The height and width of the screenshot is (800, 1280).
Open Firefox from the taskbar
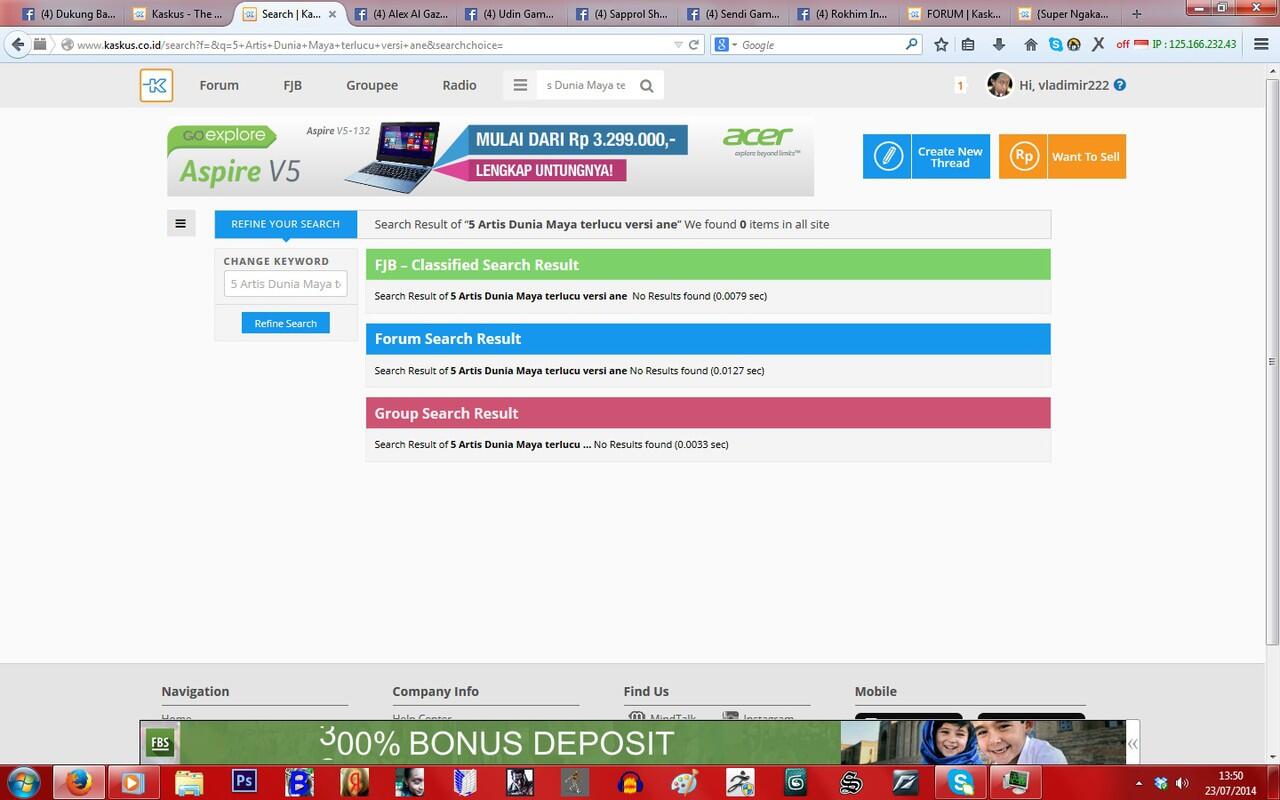click(x=78, y=782)
